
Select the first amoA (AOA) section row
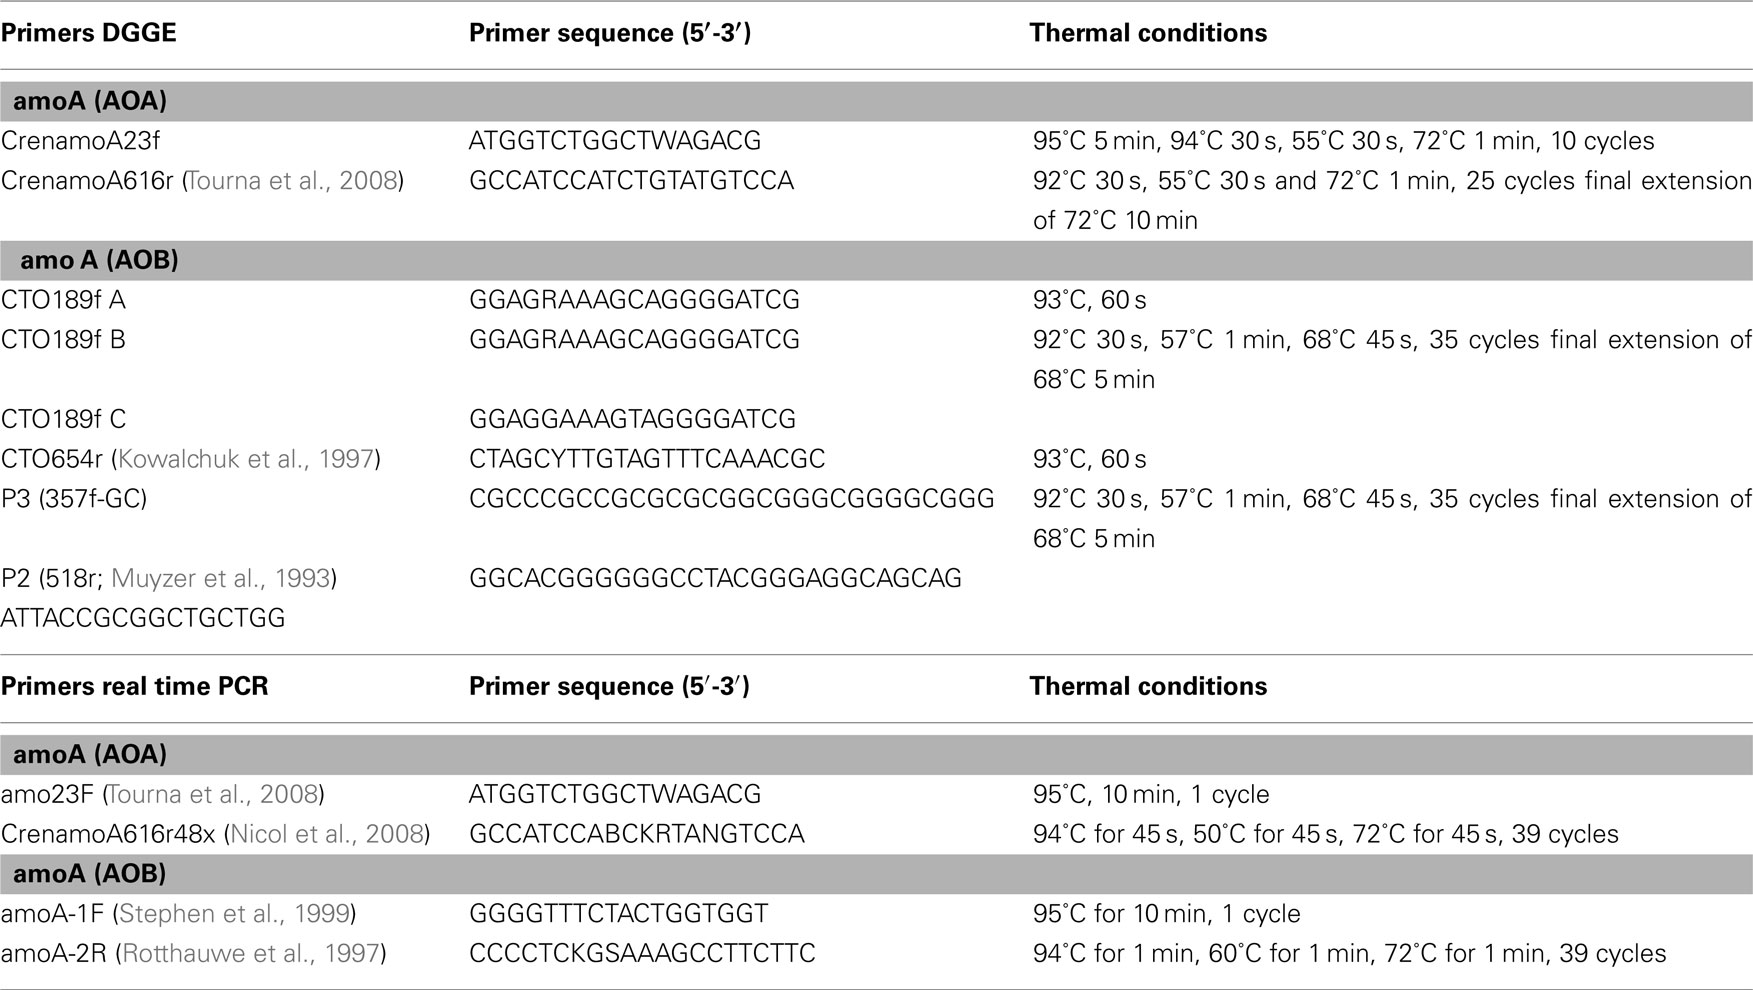click(x=876, y=101)
